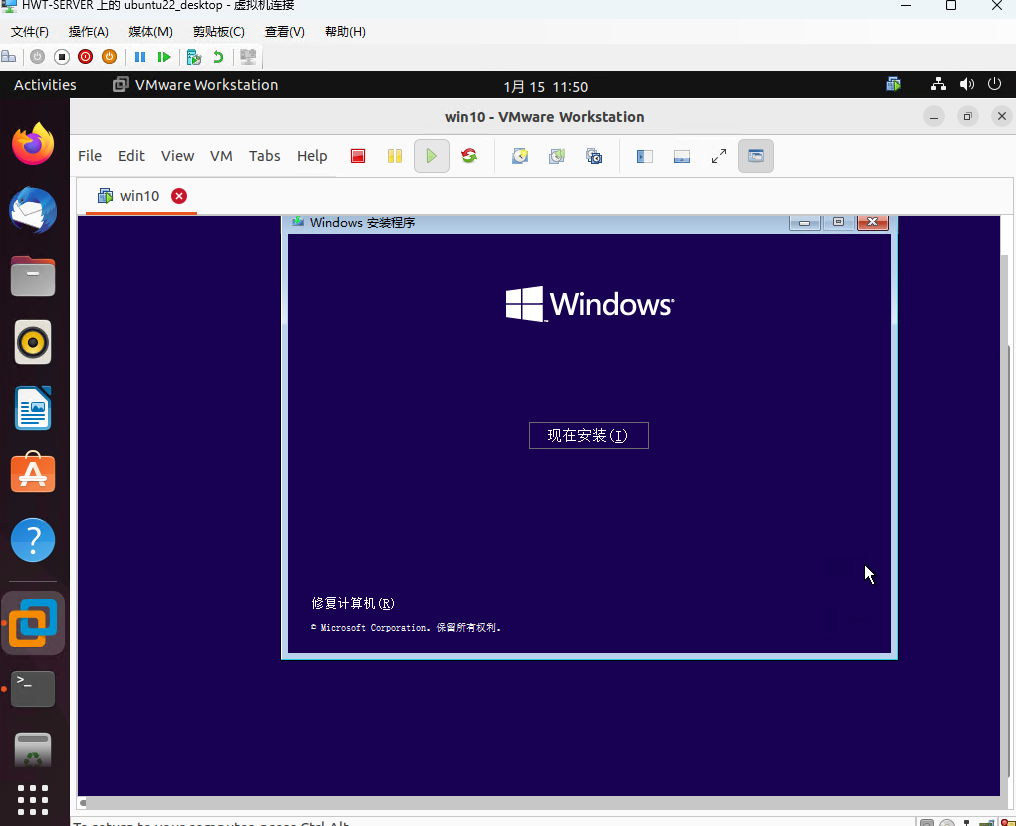Open Help from dock
The image size is (1016, 826).
(x=33, y=540)
